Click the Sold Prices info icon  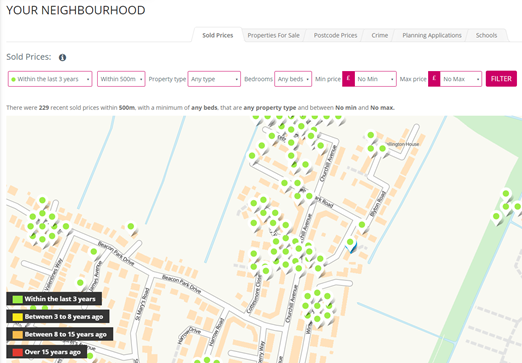pos(62,57)
